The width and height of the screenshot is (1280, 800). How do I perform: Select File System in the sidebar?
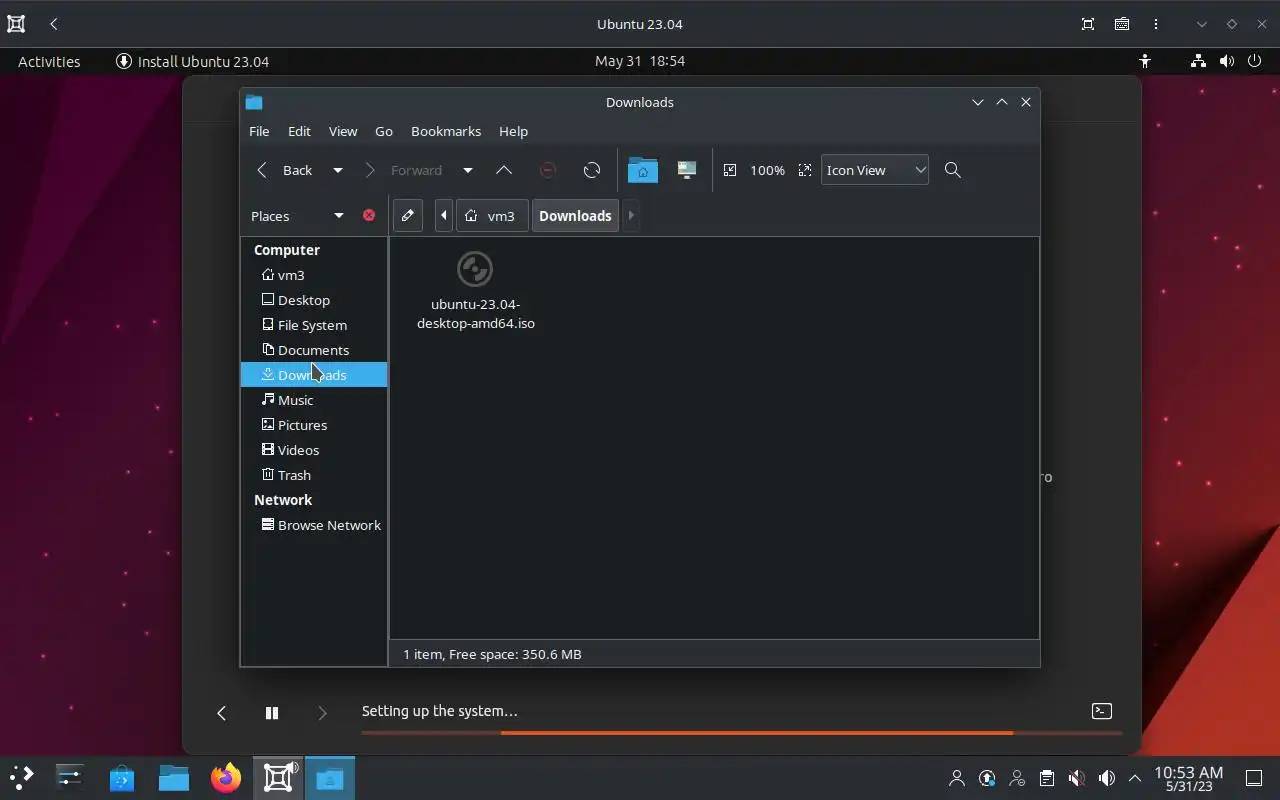(314, 325)
